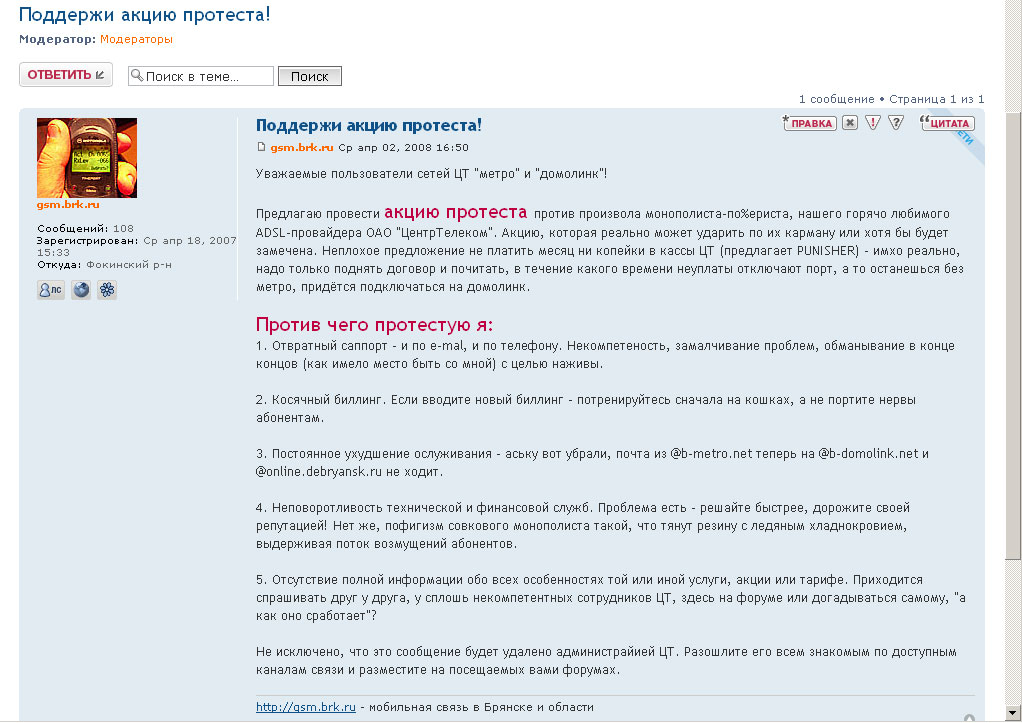The width and height of the screenshot is (1022, 723).
Task: Open post information question mark icon
Action: [x=896, y=123]
